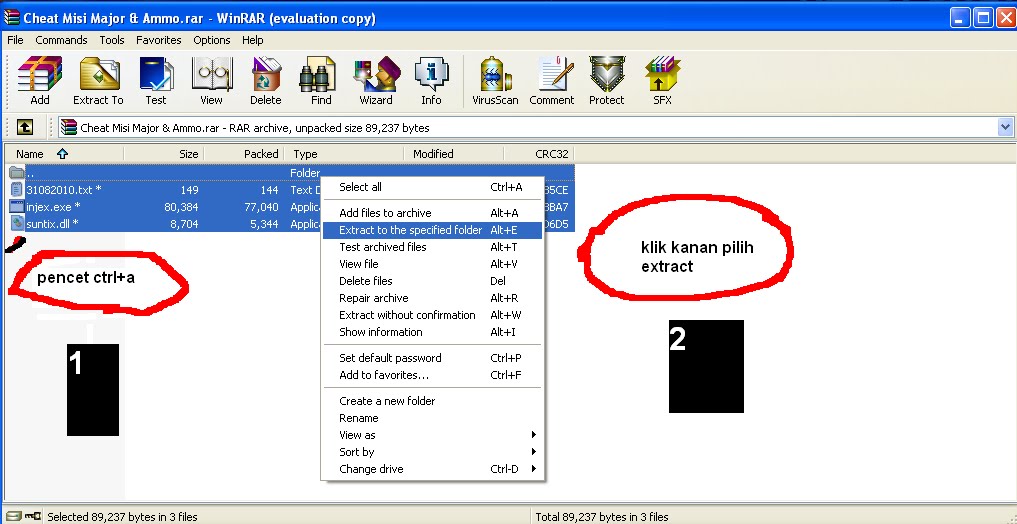
Task: Sort by the CRC32 column header
Action: (539, 154)
